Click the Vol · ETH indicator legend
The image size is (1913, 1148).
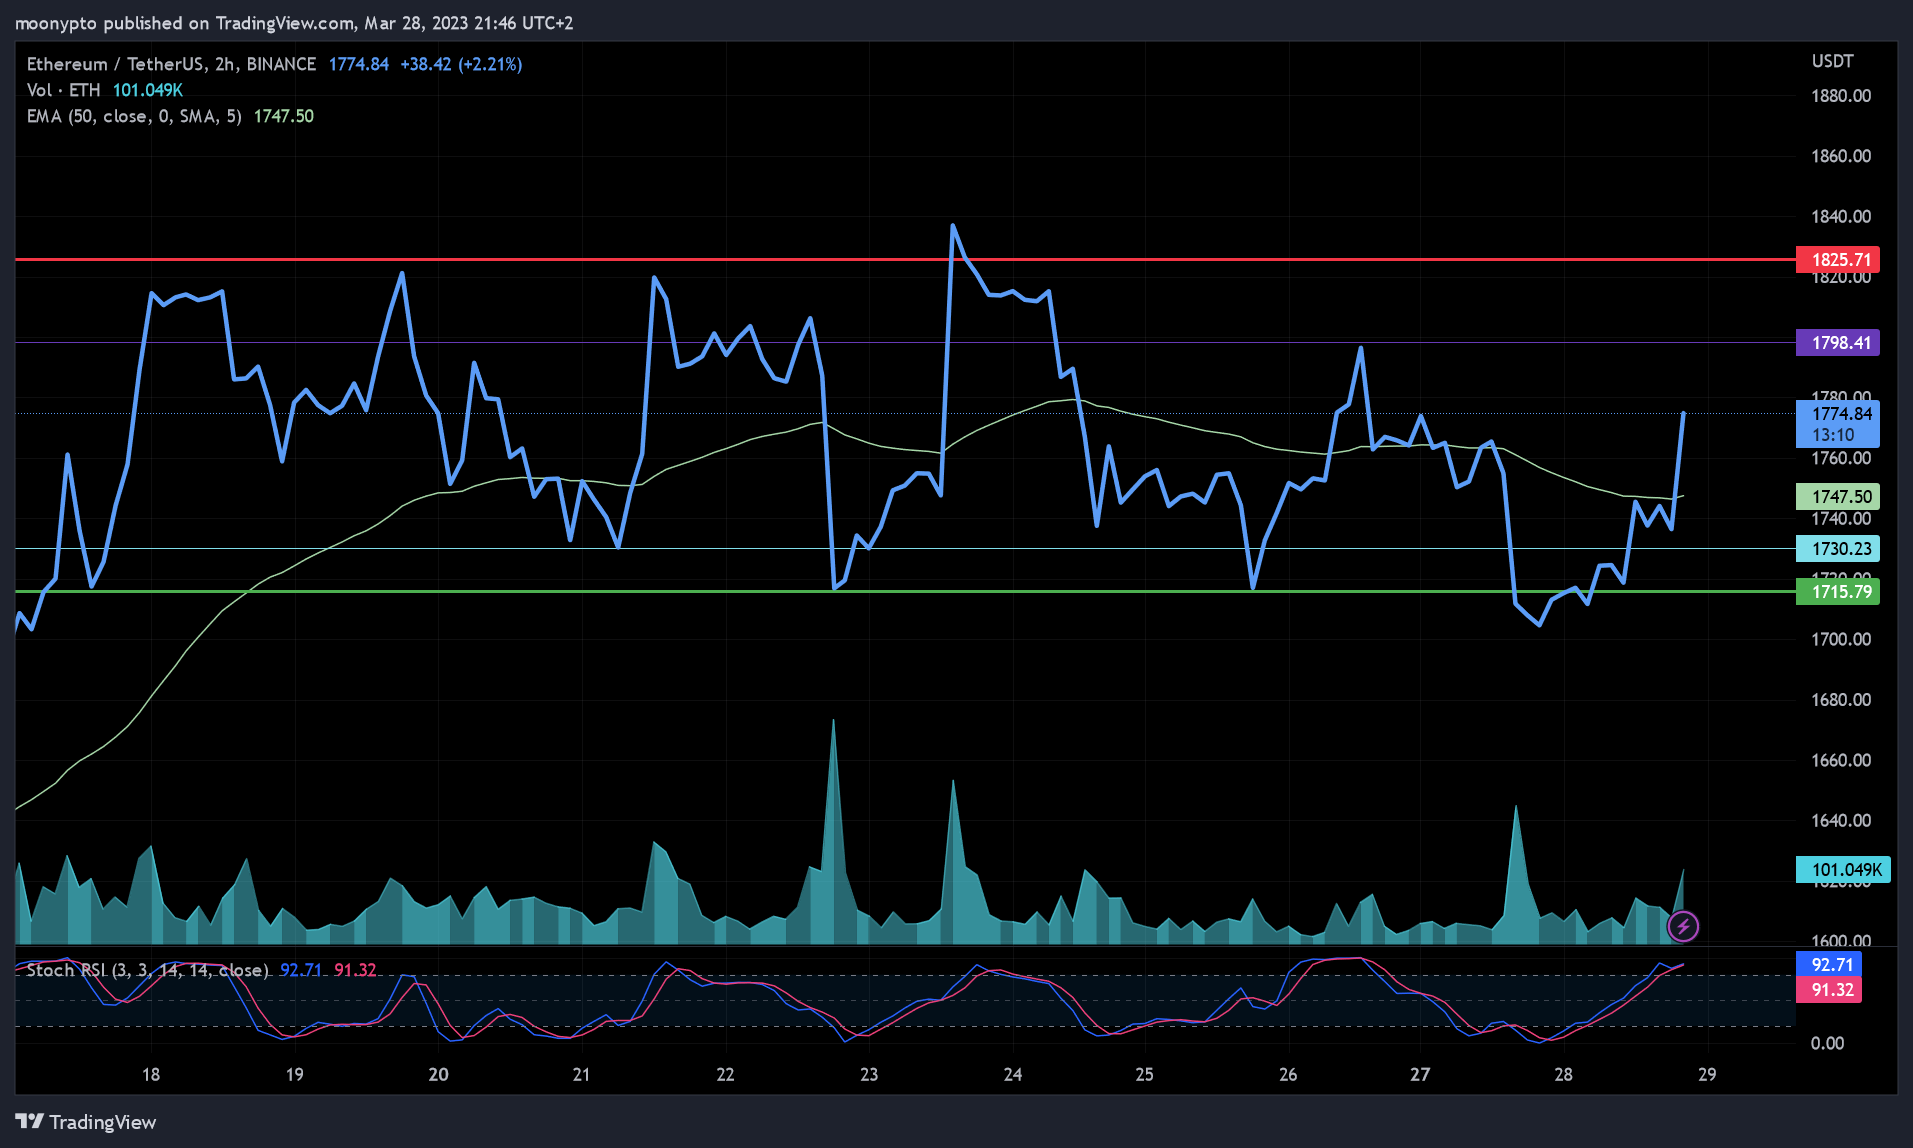[64, 90]
